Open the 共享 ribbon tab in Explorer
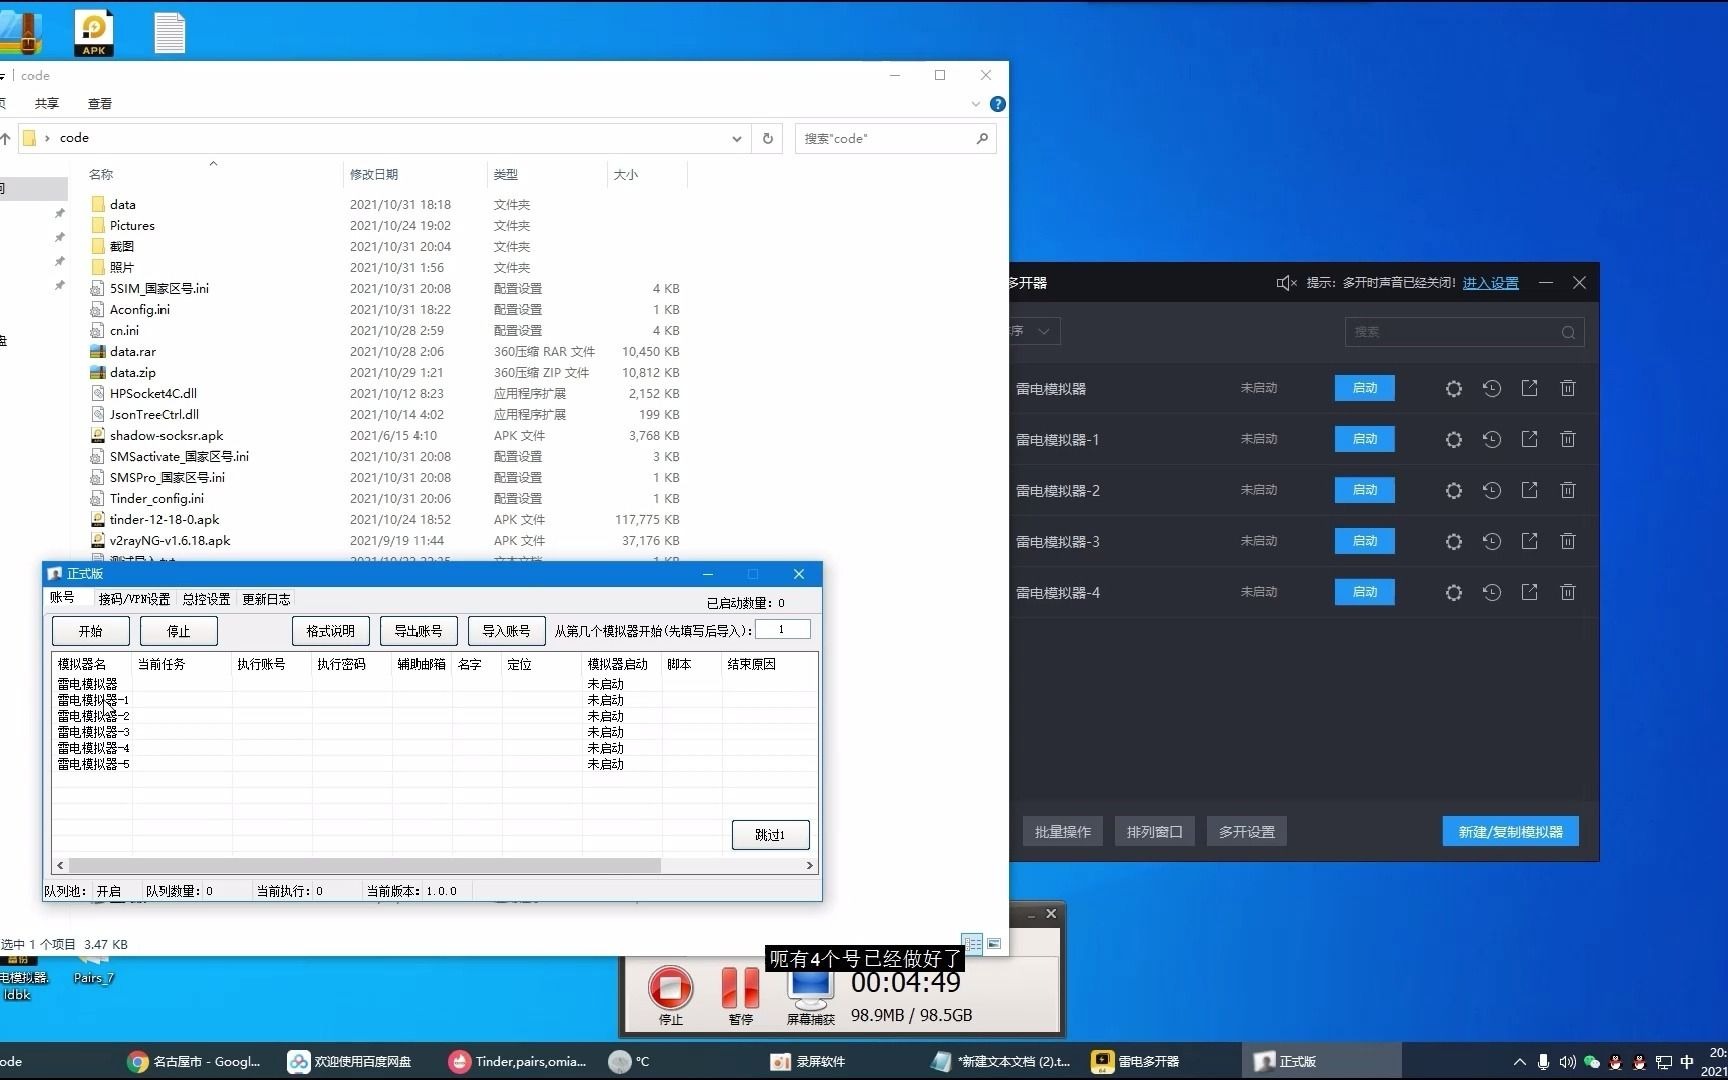Image resolution: width=1728 pixels, height=1080 pixels. coord(46,103)
